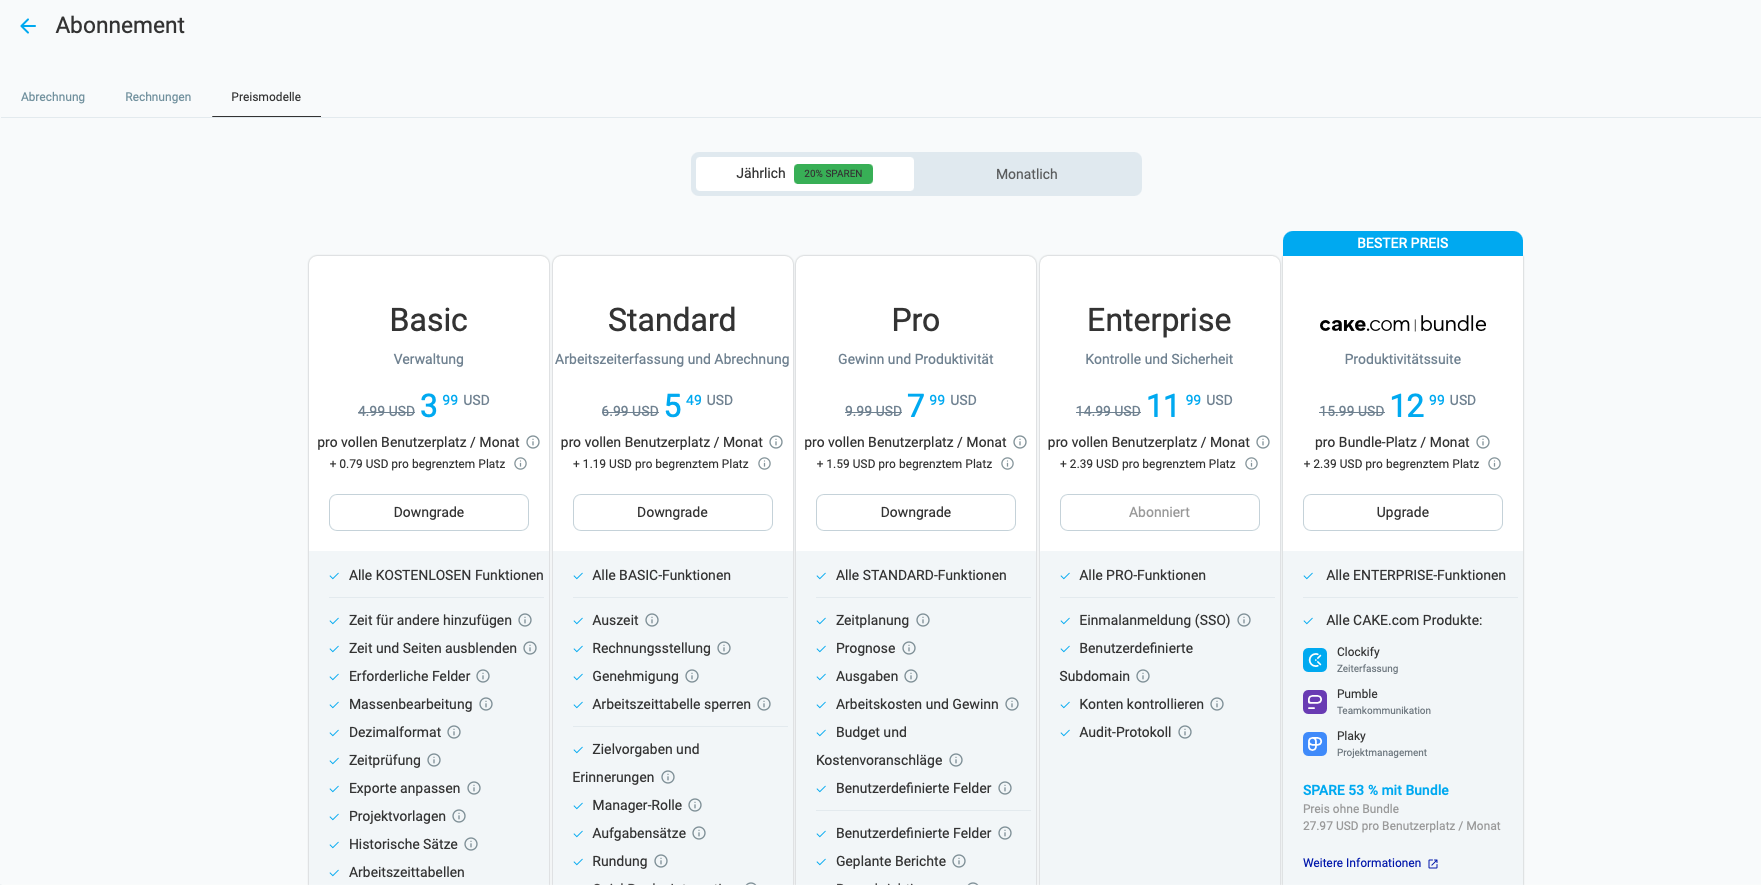Click the info icon beside Auszeit
The image size is (1761, 885).
pyautogui.click(x=652, y=620)
